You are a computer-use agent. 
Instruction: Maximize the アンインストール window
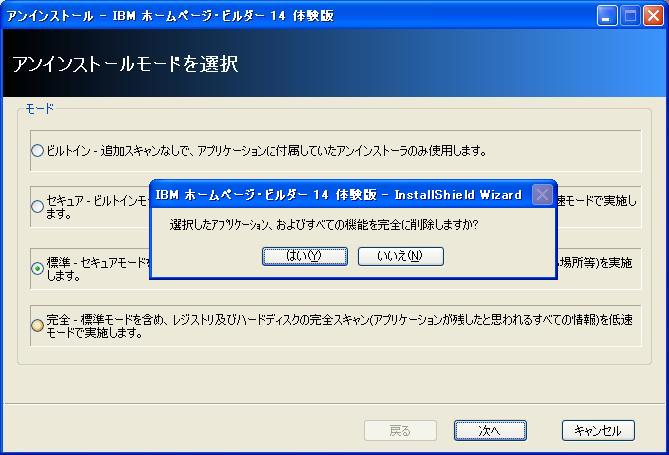pos(630,16)
